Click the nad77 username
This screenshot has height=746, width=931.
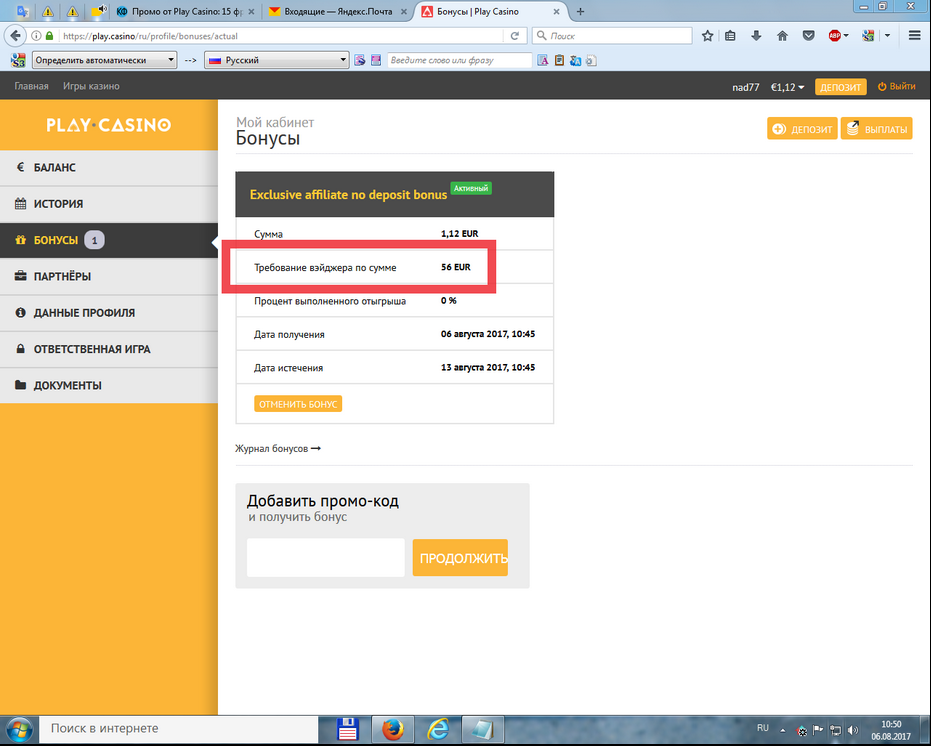pyautogui.click(x=746, y=87)
